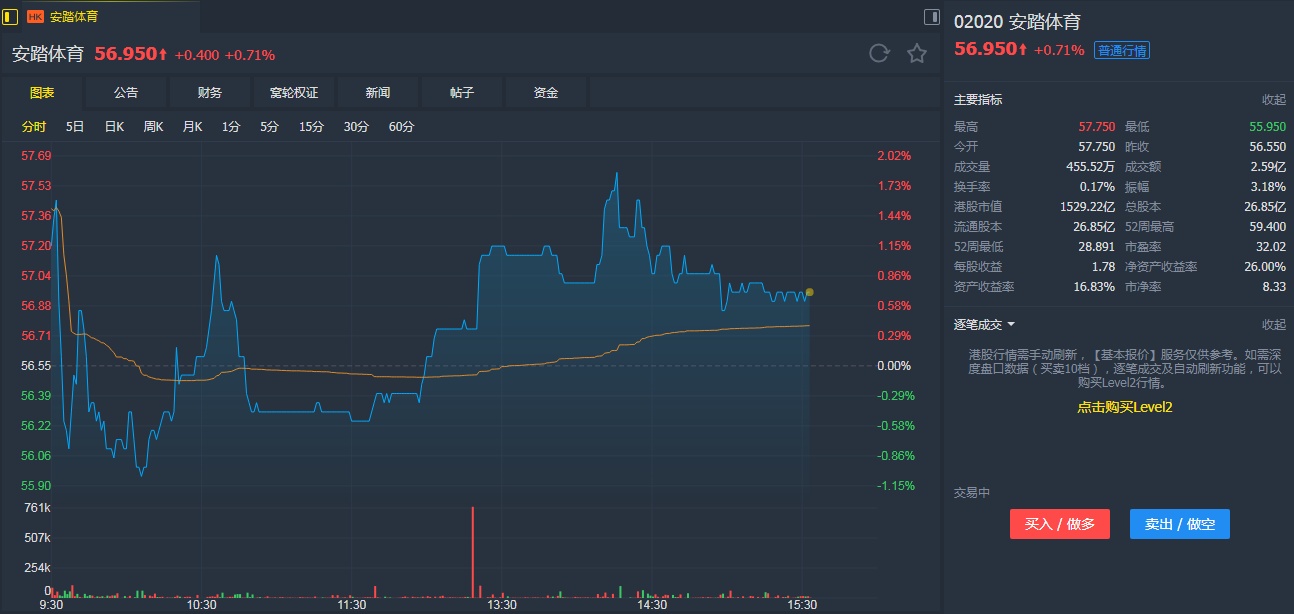
Task: Click the refresh quote icon
Action: coord(879,54)
